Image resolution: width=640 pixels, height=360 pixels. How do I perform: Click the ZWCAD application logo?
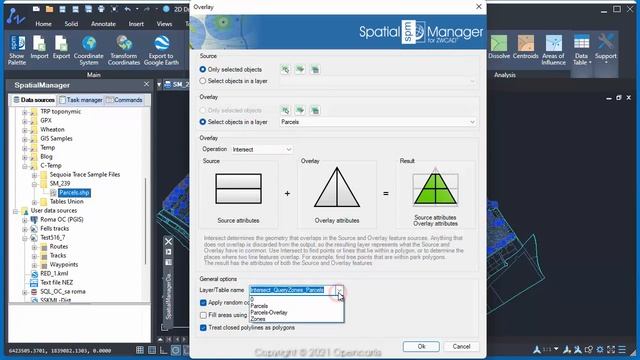click(16, 16)
